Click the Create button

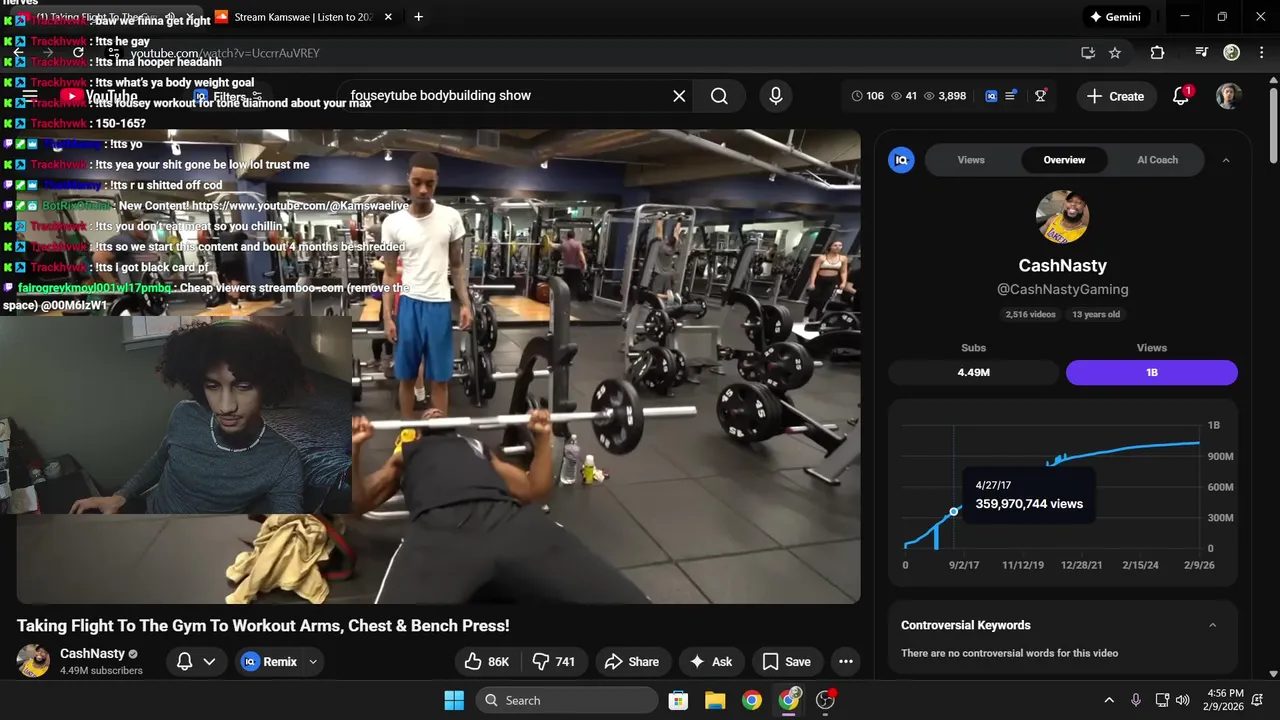click(x=1115, y=96)
